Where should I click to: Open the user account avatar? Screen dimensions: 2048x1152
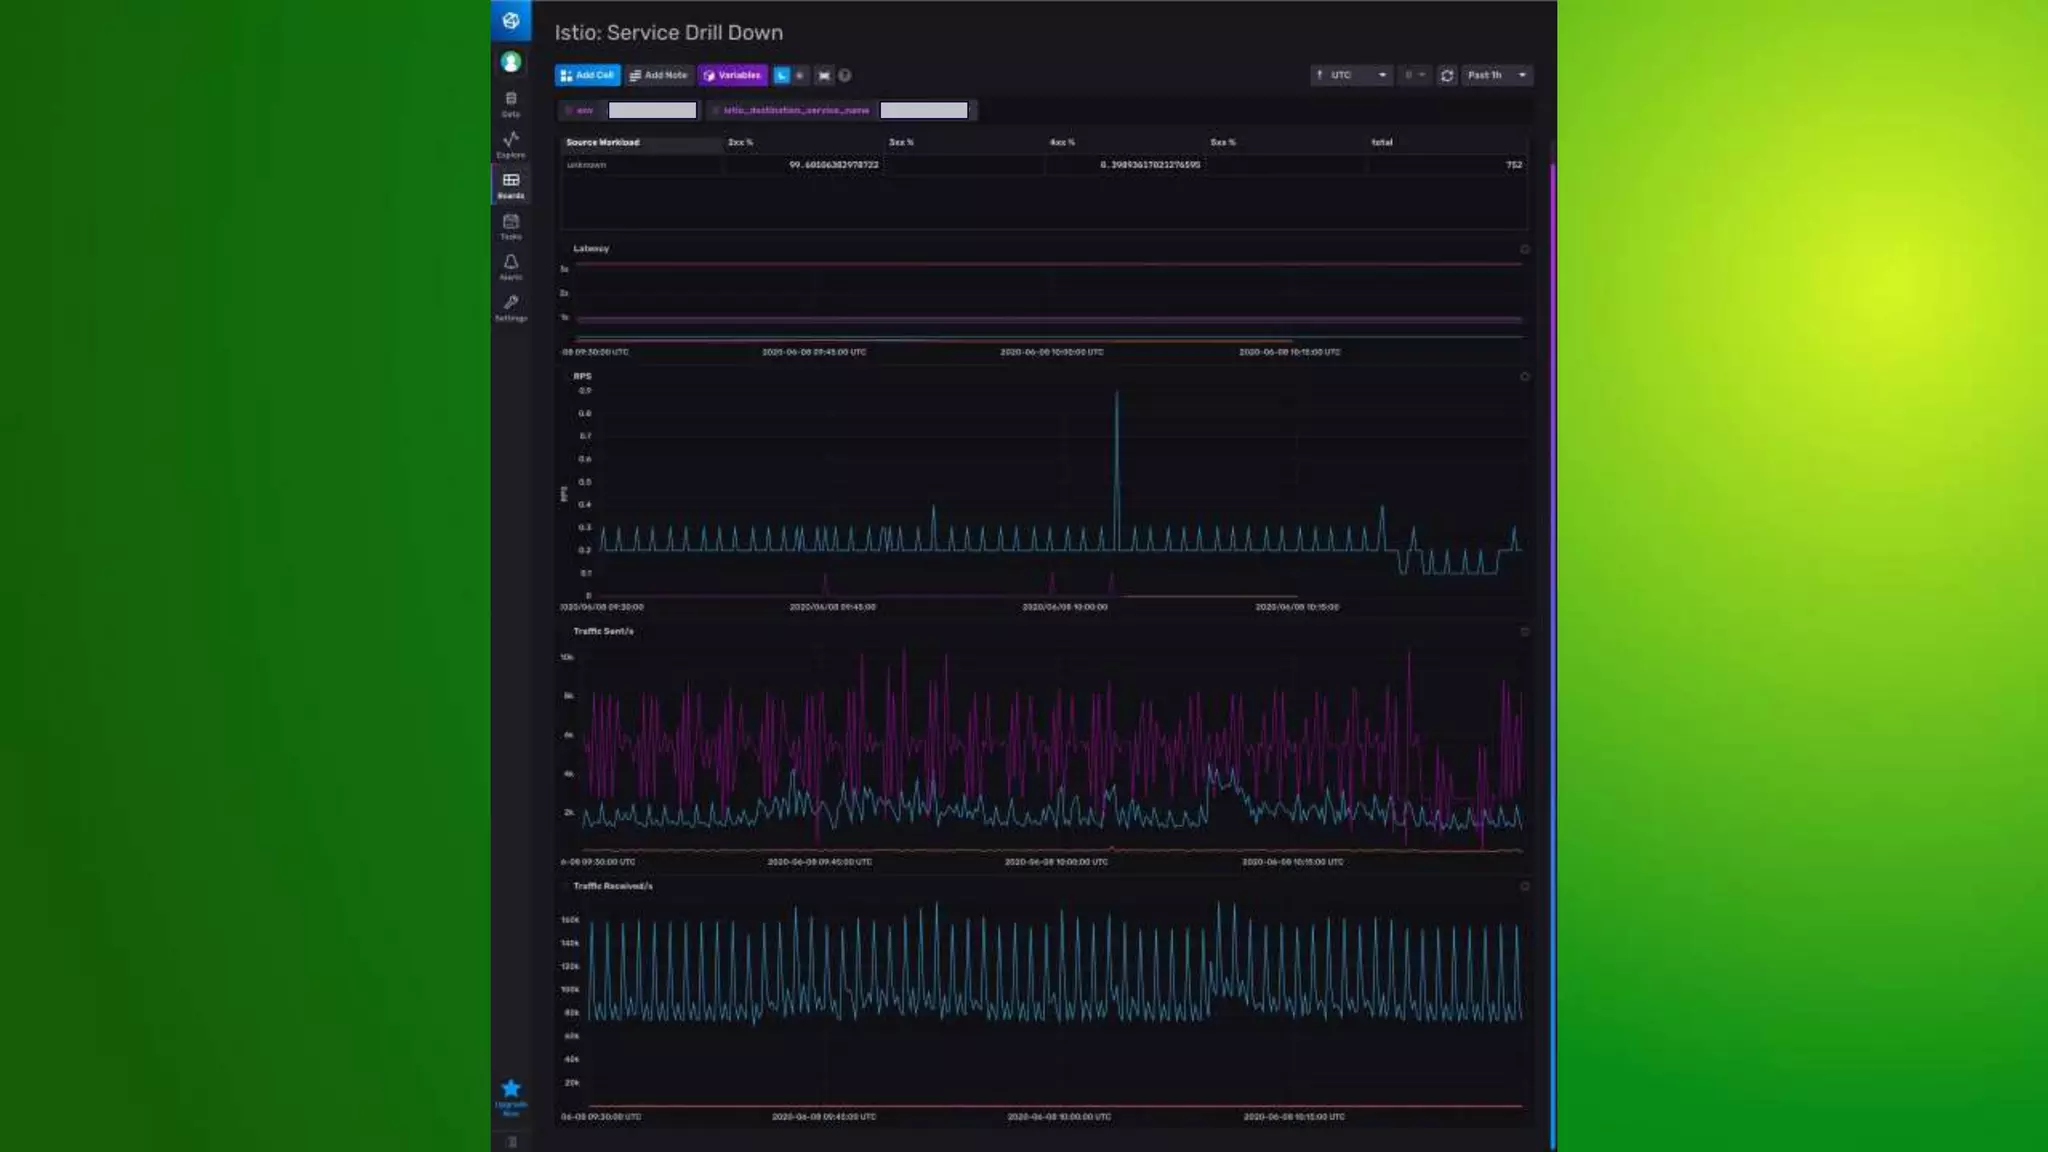coord(510,62)
